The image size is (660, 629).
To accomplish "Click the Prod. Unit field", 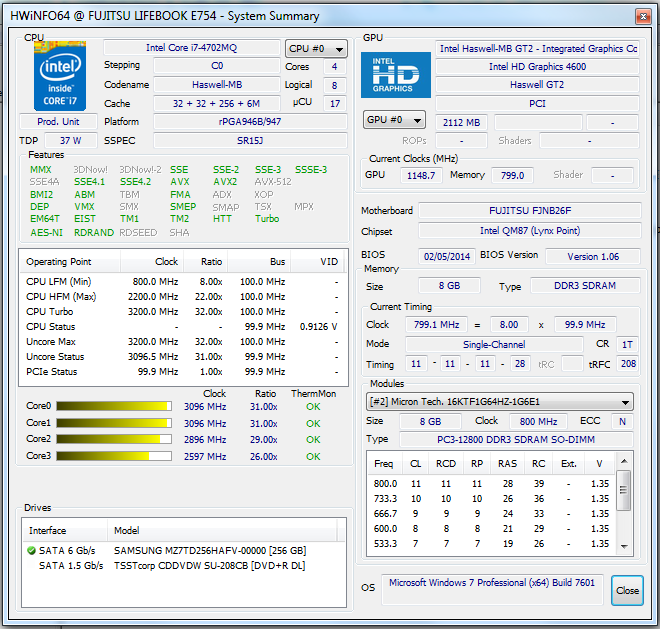I will (x=58, y=122).
